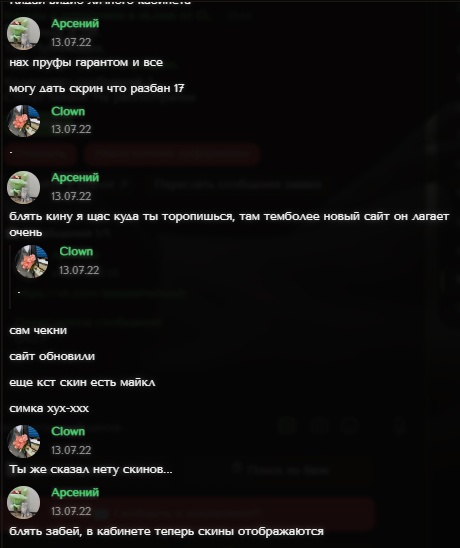The height and width of the screenshot is (548, 460).
Task: Select the message "могу дать скрин что разбан 17"
Action: (x=96, y=88)
